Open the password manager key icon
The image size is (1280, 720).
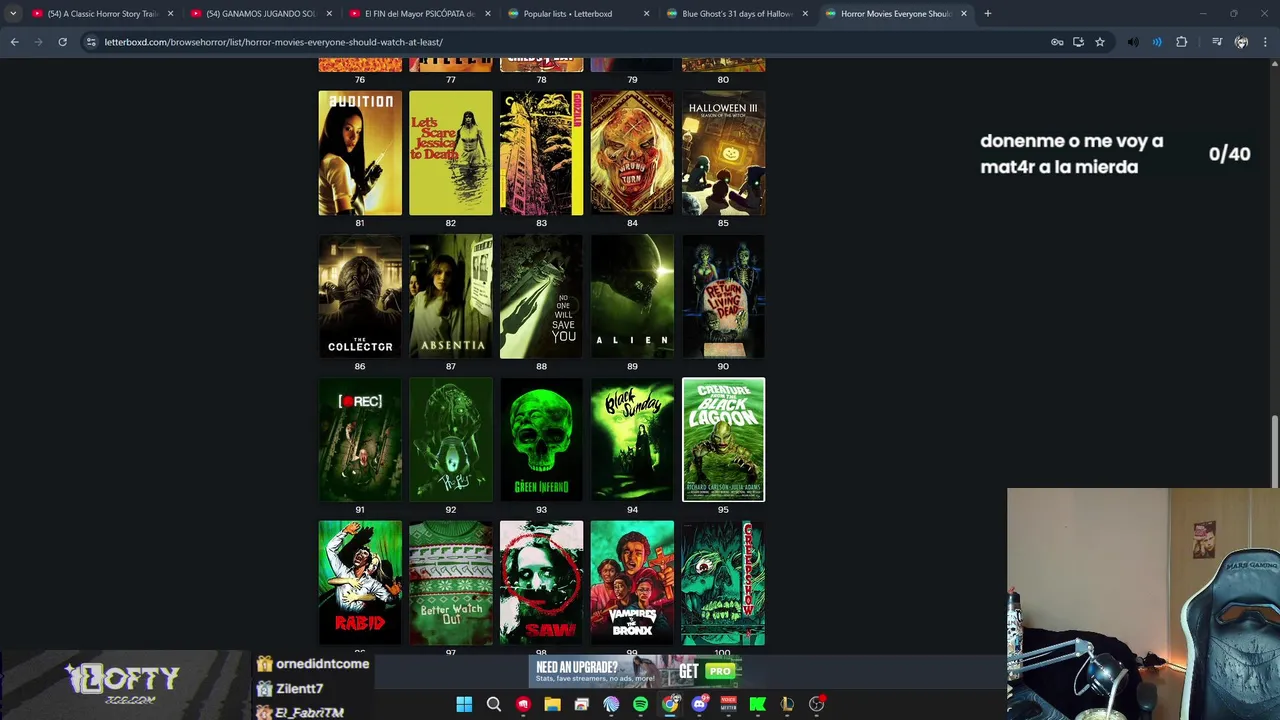pos(1057,42)
